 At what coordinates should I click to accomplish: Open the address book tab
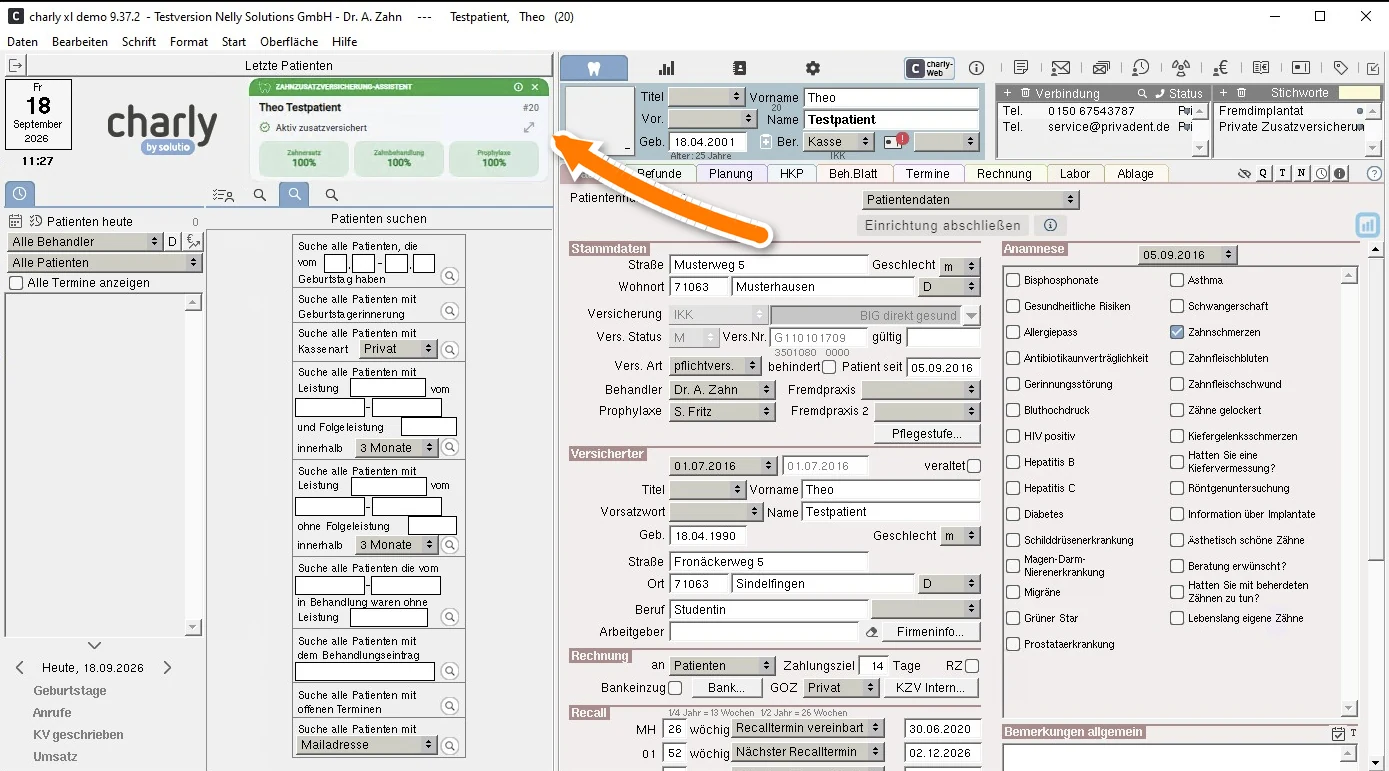739,68
